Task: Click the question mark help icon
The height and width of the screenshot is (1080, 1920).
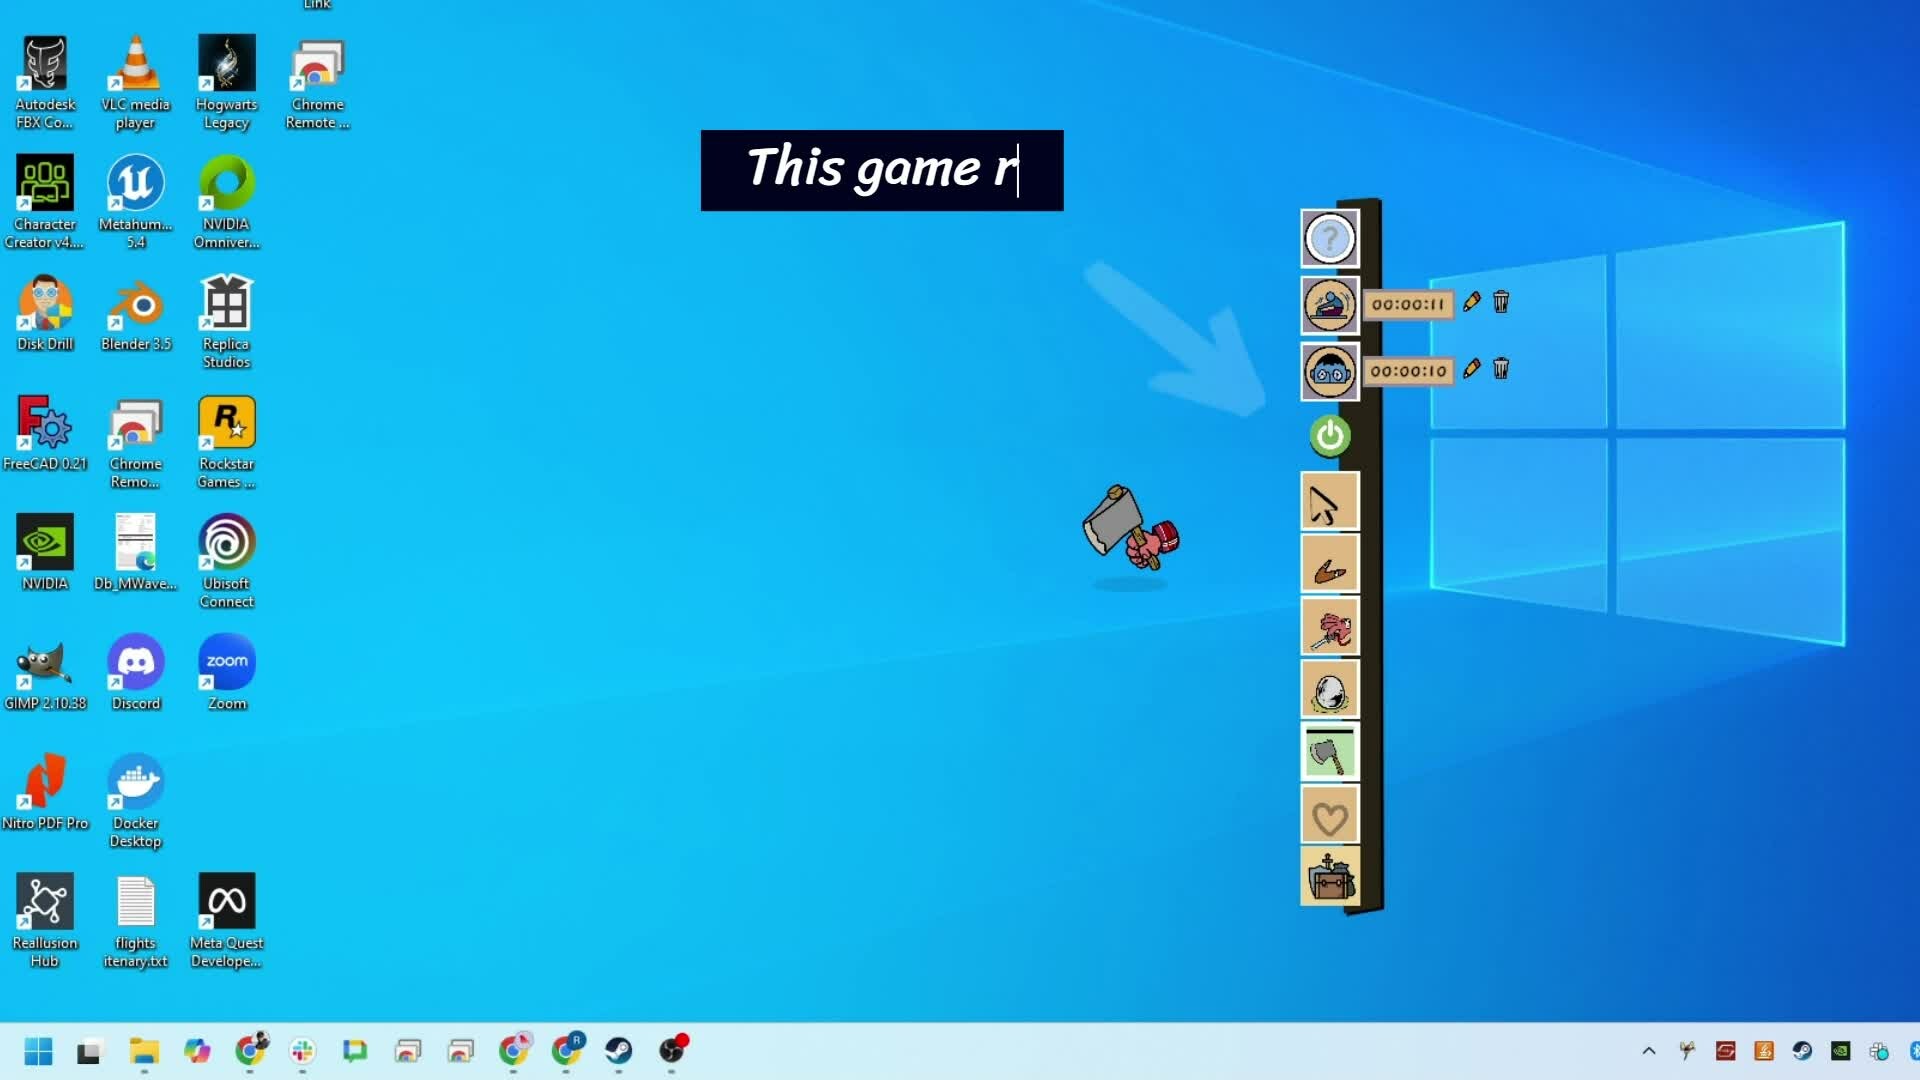Action: click(x=1329, y=239)
